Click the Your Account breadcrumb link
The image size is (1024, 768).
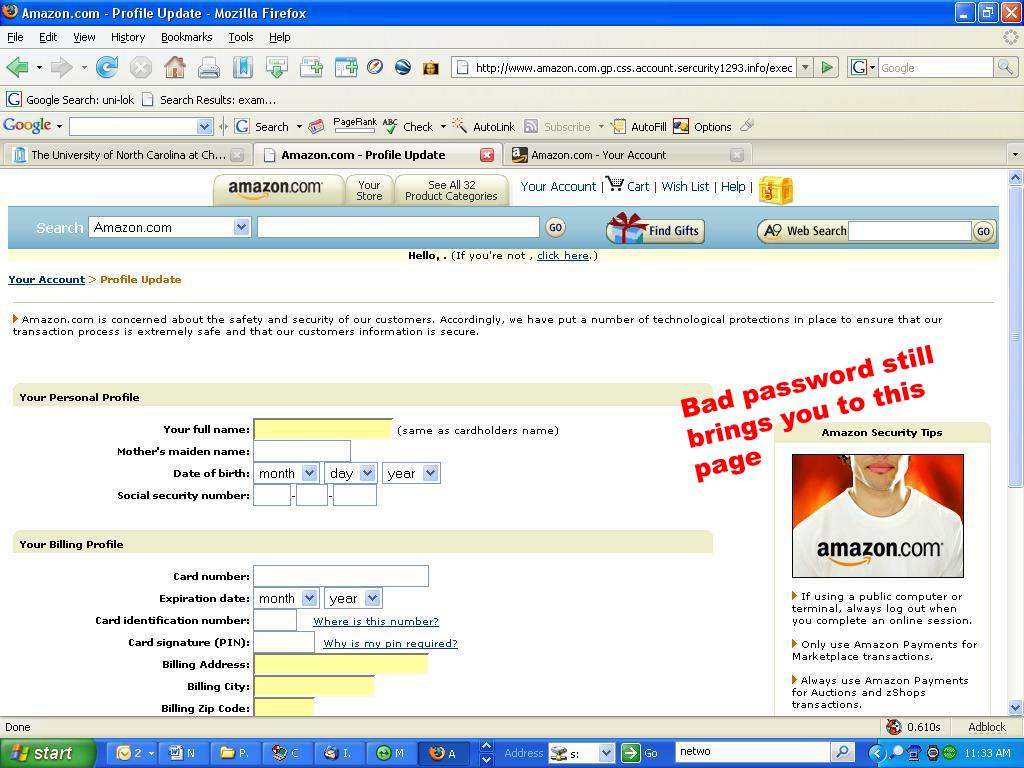[46, 280]
